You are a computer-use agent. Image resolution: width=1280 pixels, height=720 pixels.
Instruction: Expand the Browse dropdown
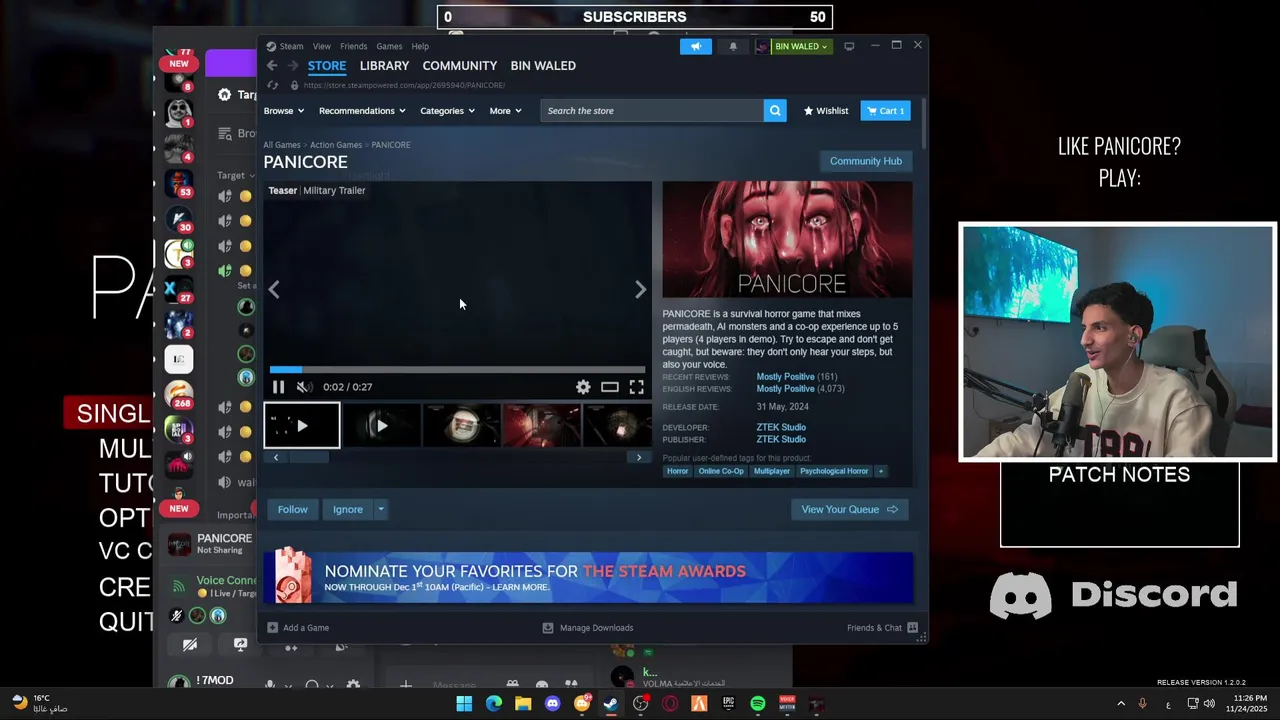(284, 111)
